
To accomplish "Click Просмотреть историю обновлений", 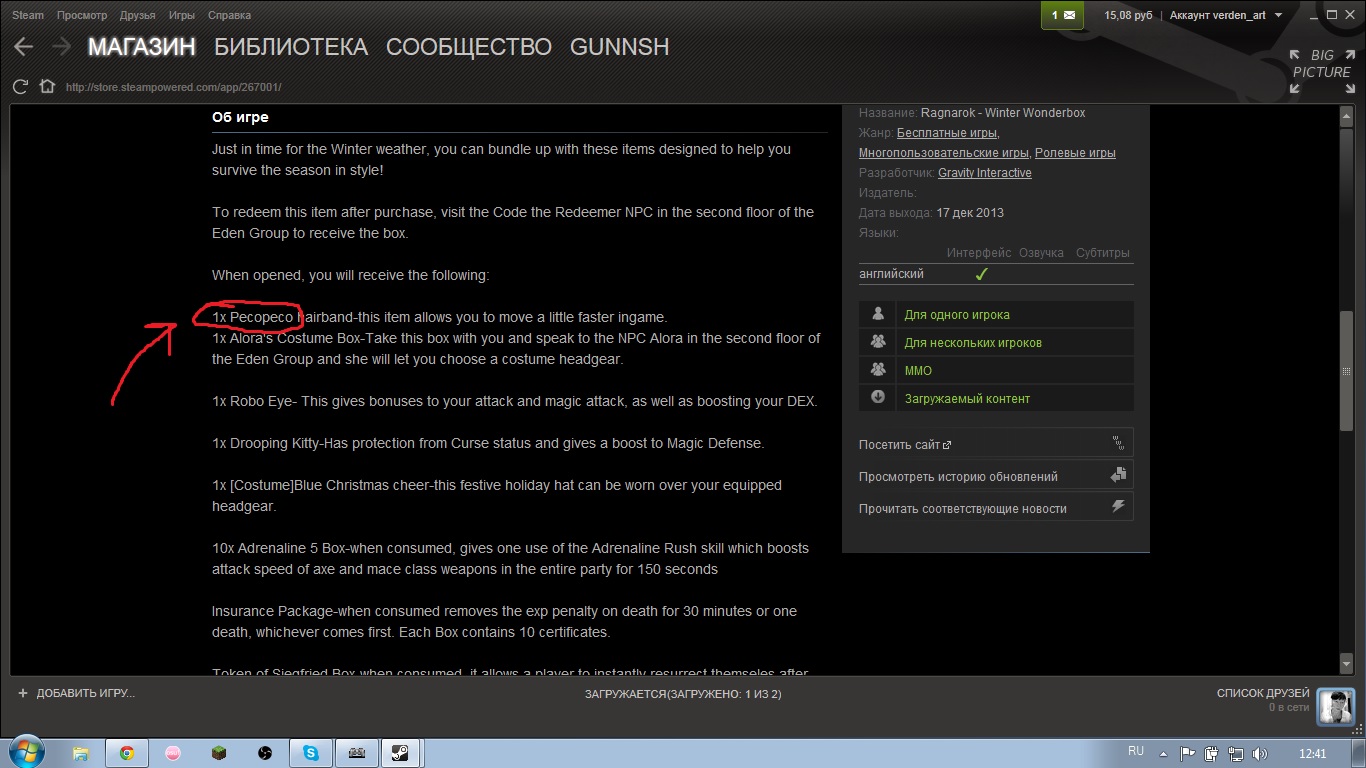I will 996,476.
